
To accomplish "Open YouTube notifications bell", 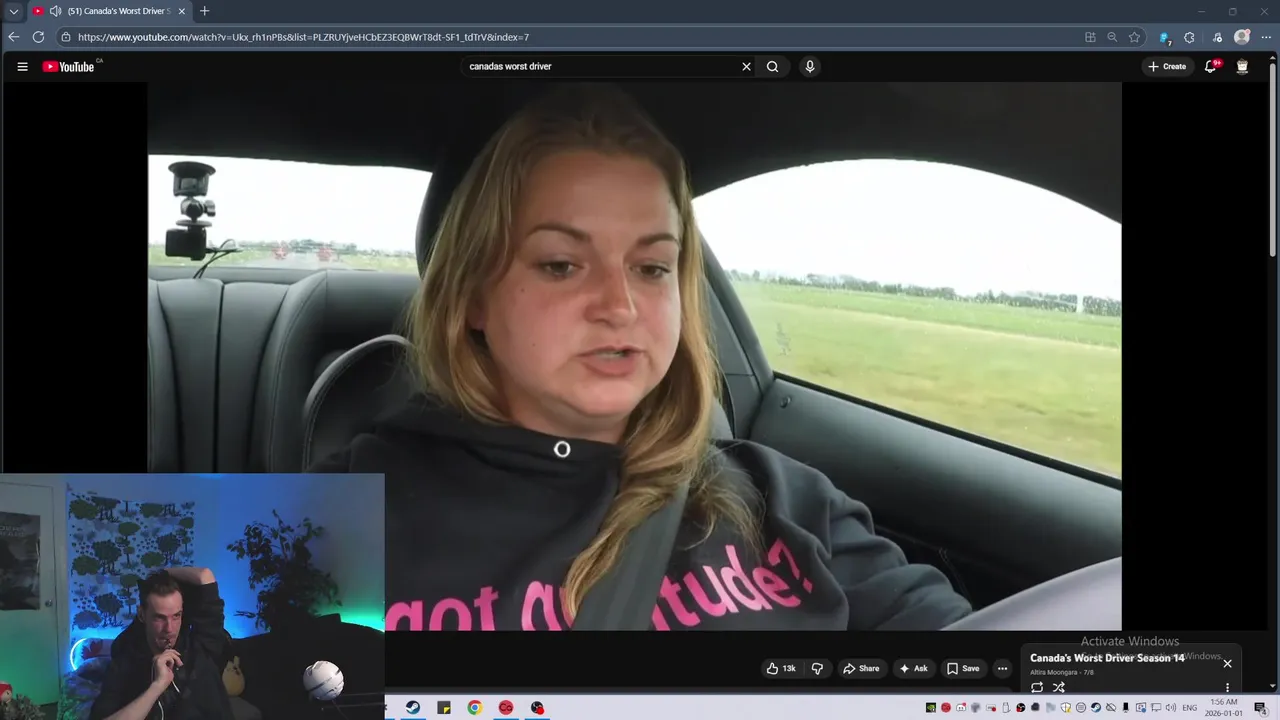I will tap(1210, 67).
